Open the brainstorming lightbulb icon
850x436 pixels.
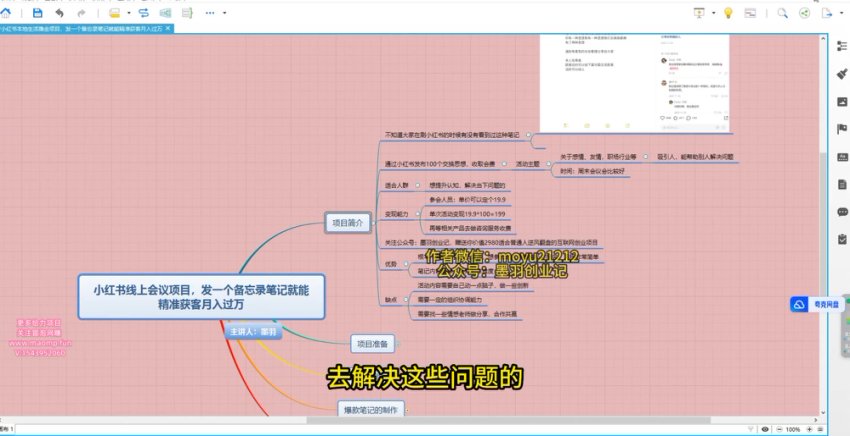pyautogui.click(x=730, y=13)
